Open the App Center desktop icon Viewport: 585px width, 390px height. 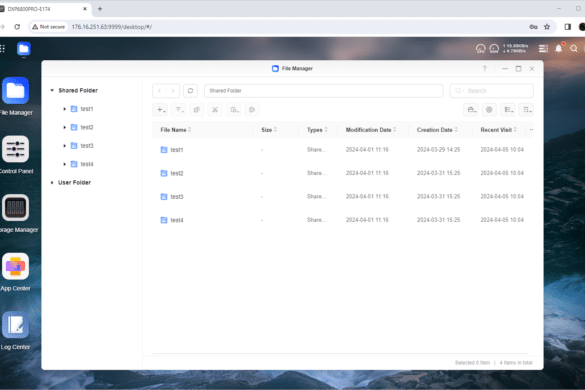pyautogui.click(x=15, y=266)
